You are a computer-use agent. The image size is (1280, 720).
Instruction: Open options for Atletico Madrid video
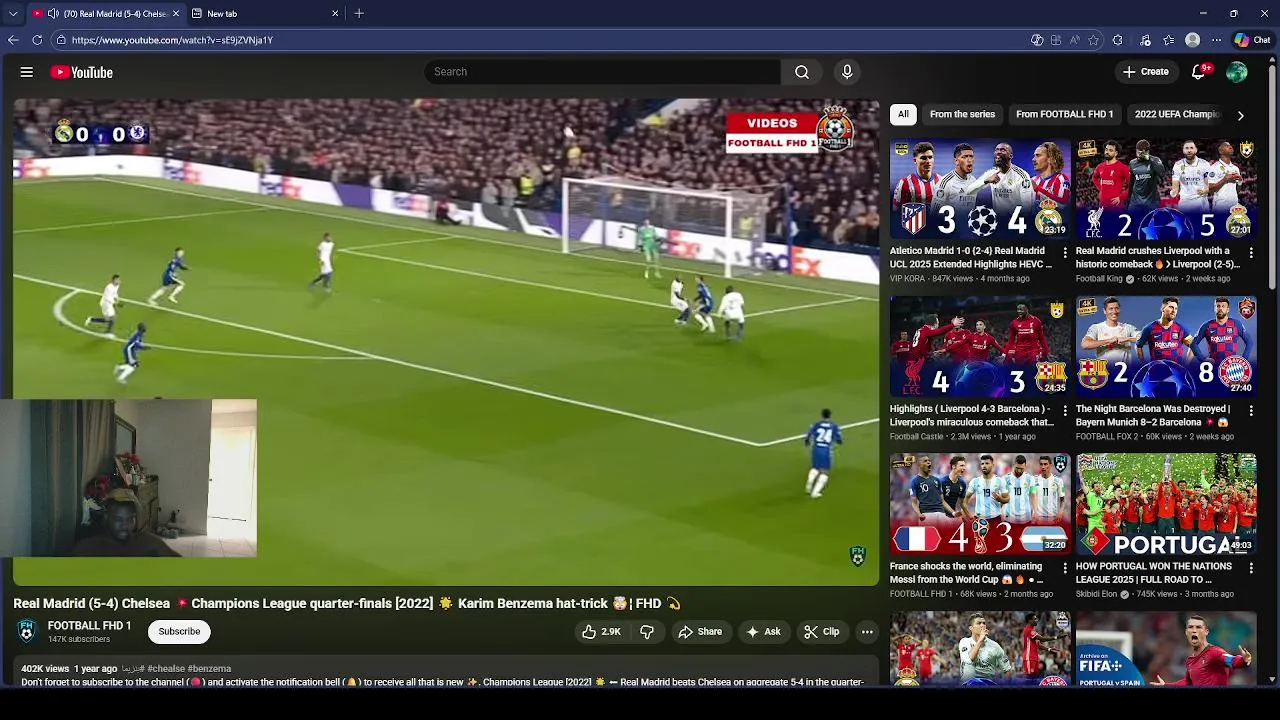(1064, 252)
